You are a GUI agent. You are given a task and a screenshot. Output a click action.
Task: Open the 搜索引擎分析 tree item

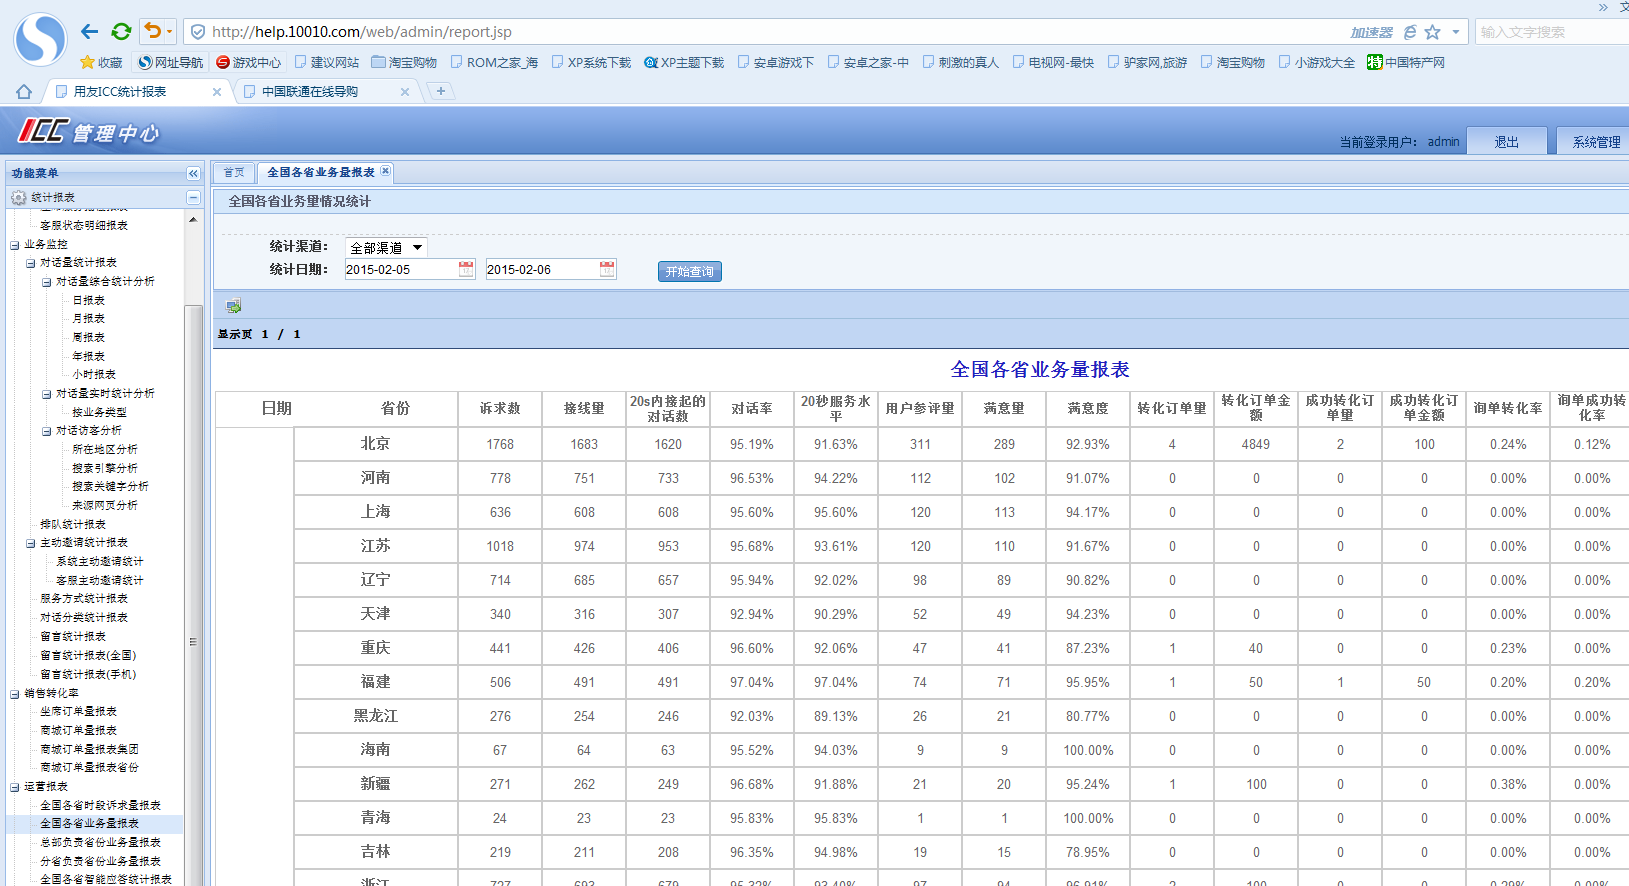click(x=105, y=468)
